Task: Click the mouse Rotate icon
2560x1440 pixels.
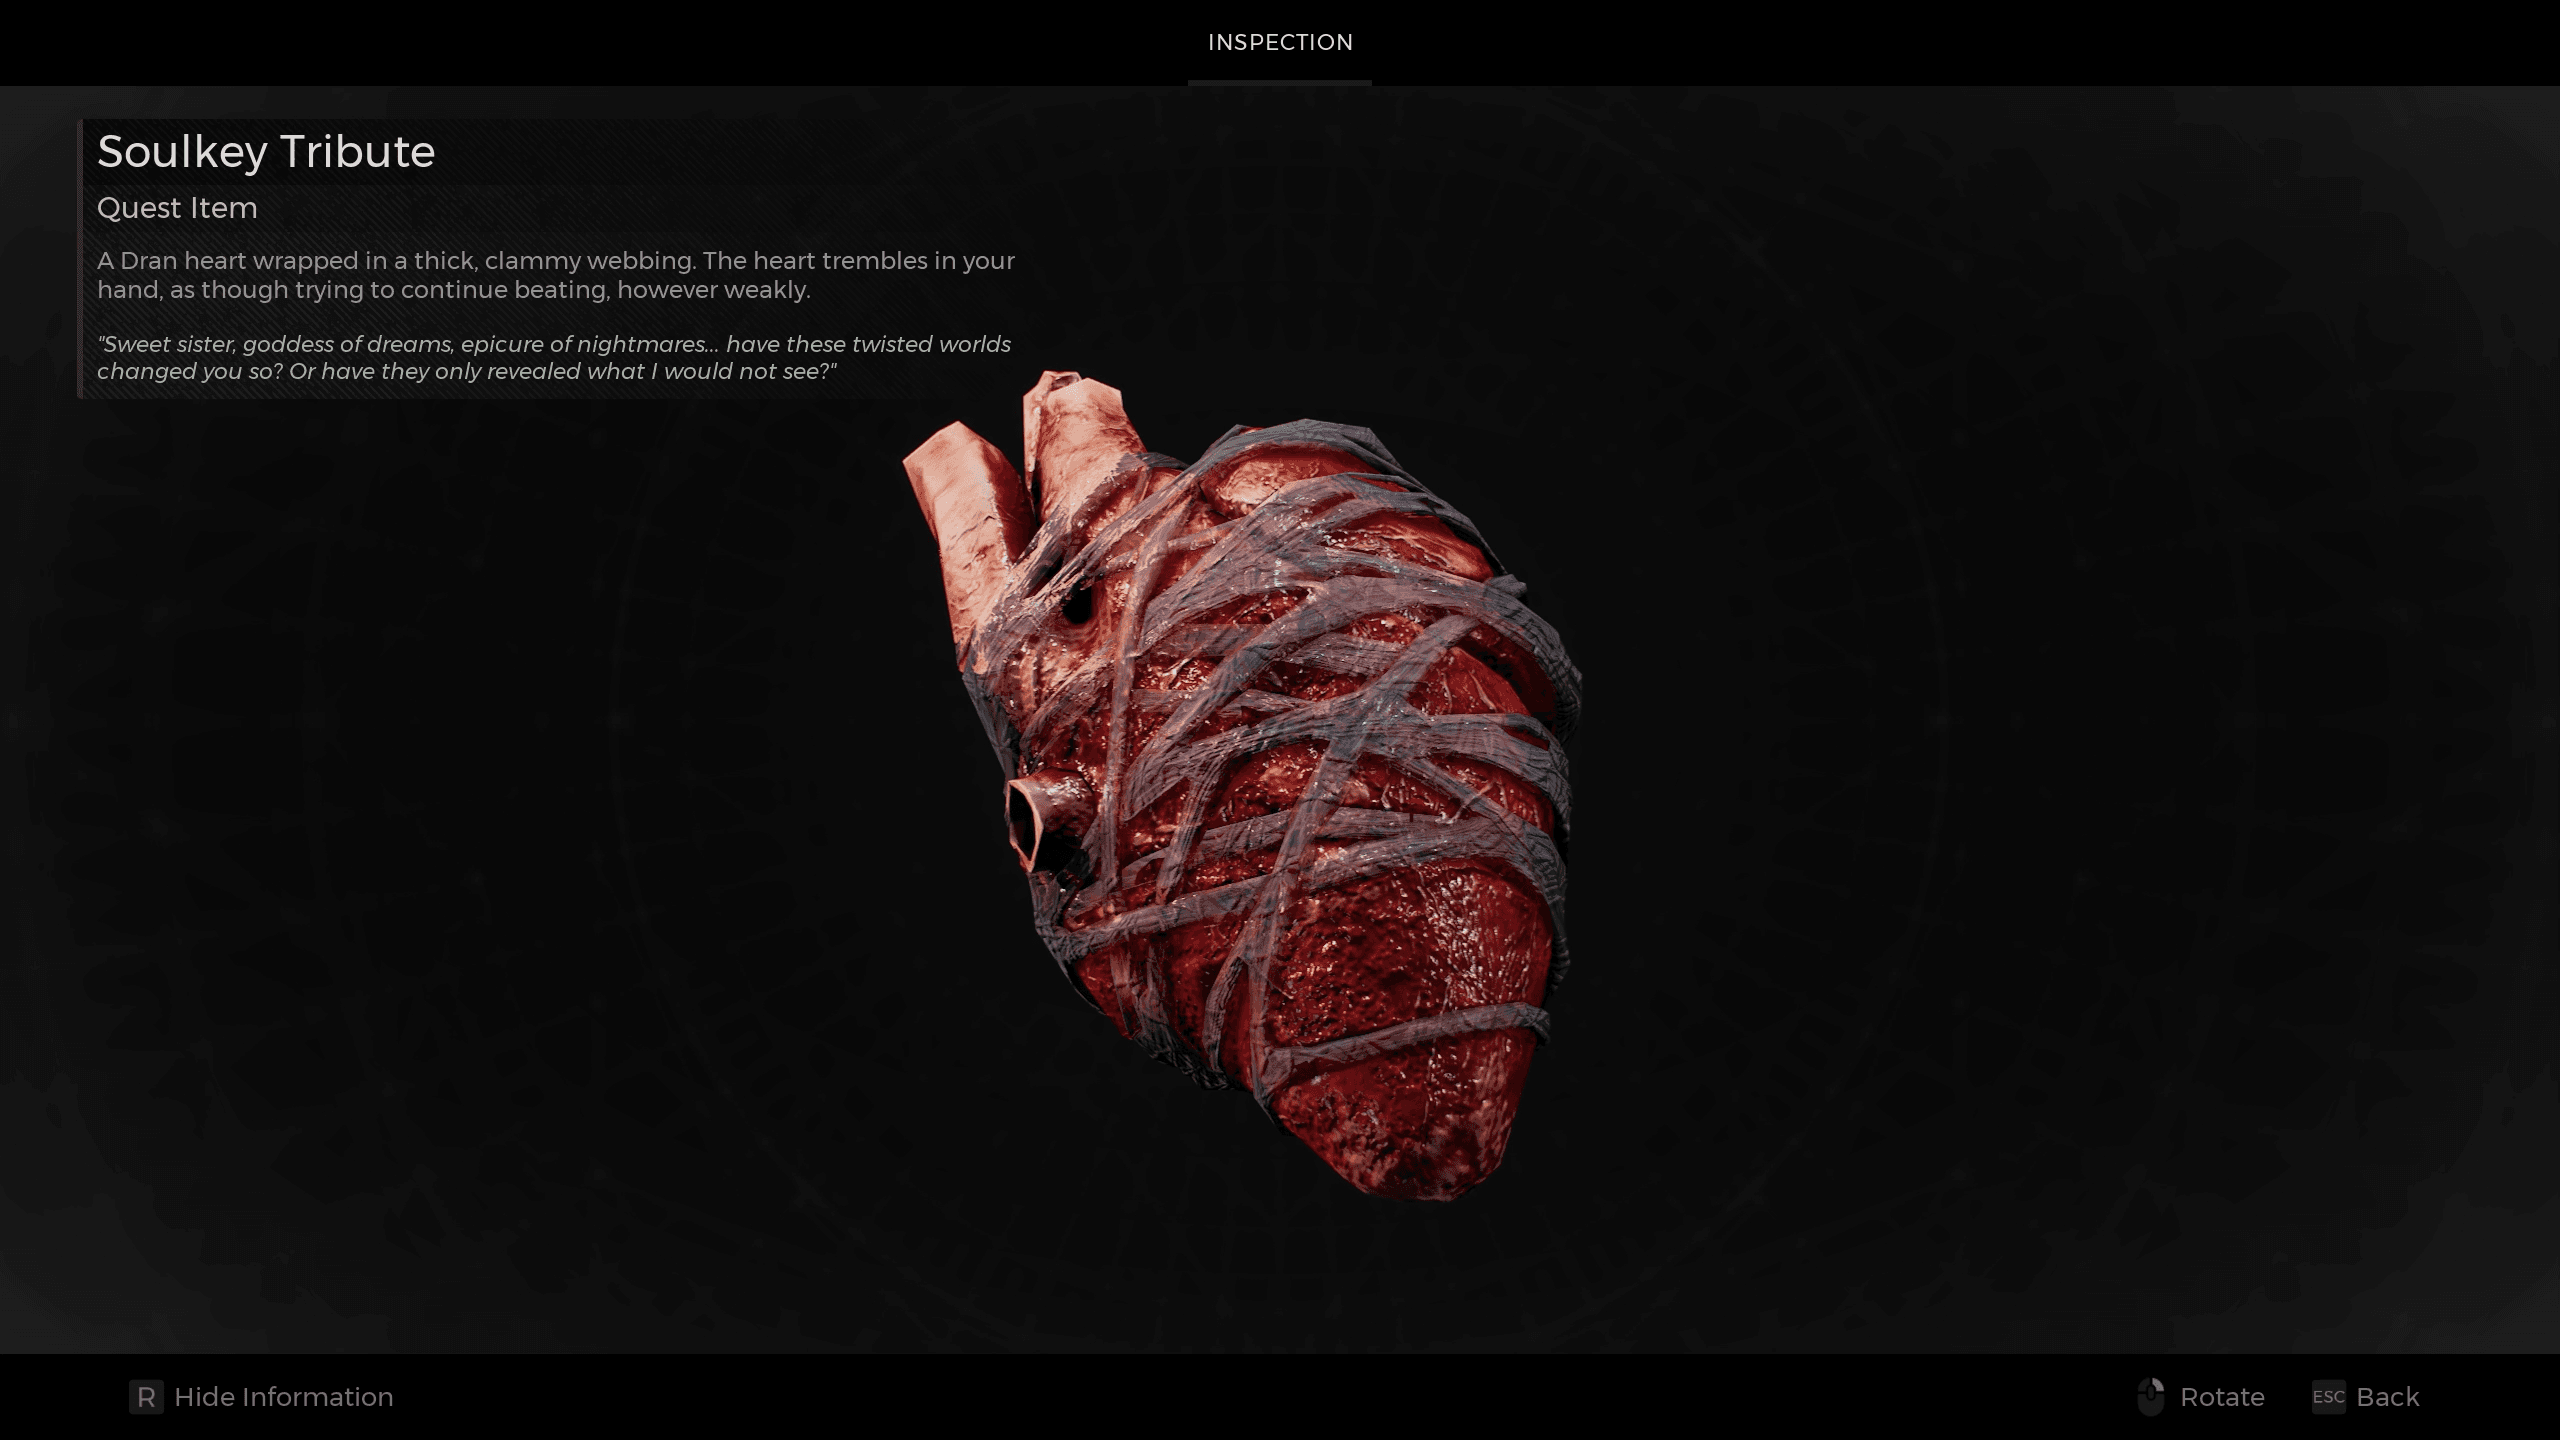Action: point(2150,1397)
